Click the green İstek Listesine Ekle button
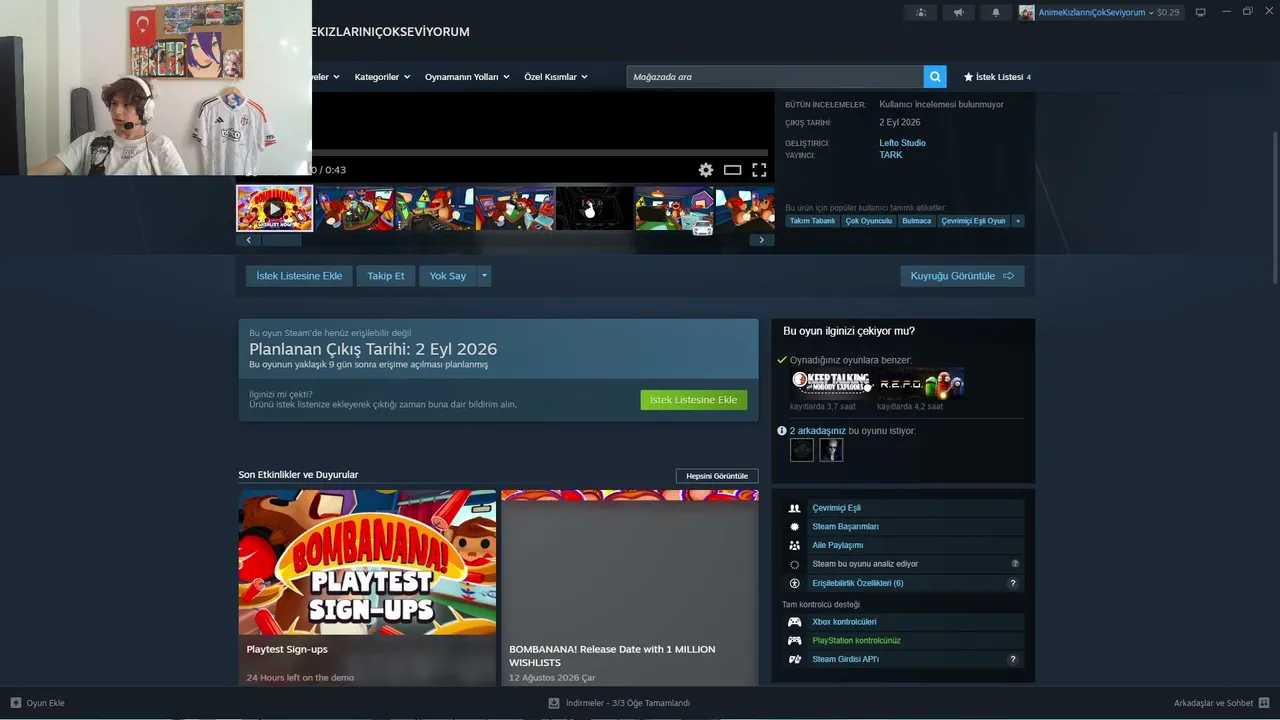1280x720 pixels. (x=694, y=400)
